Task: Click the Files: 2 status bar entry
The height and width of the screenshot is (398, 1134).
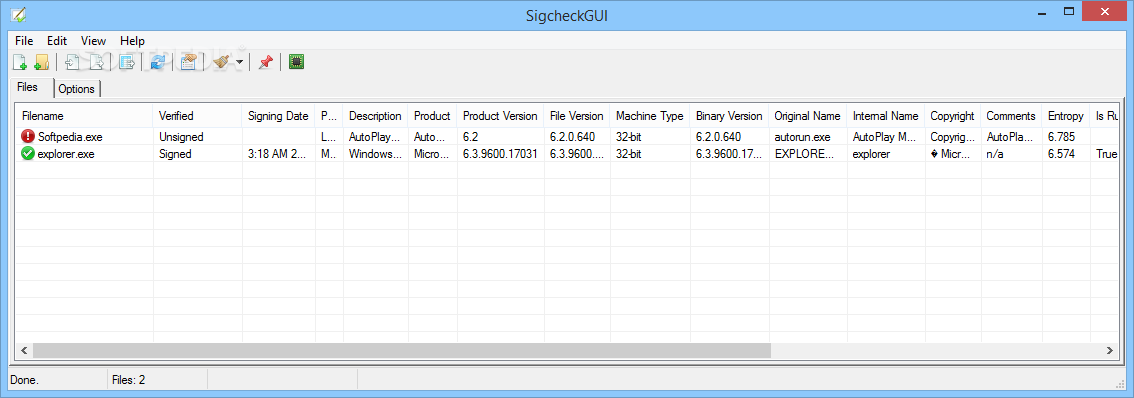Action: point(128,379)
